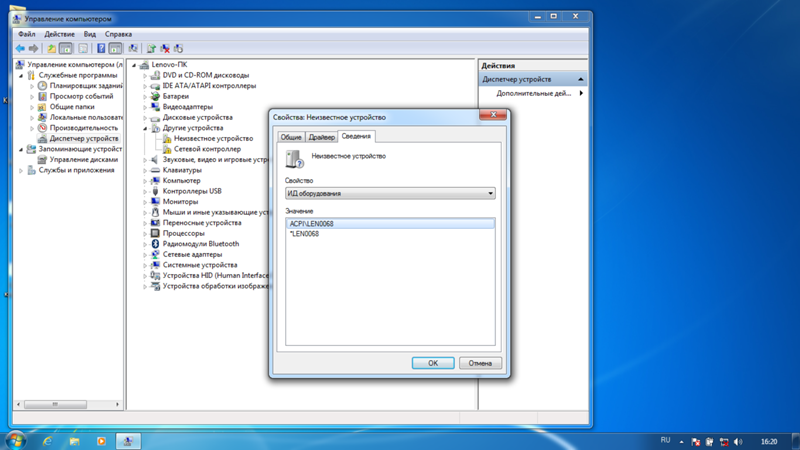Open the Файл menu
This screenshot has height=450, width=800.
(27, 34)
